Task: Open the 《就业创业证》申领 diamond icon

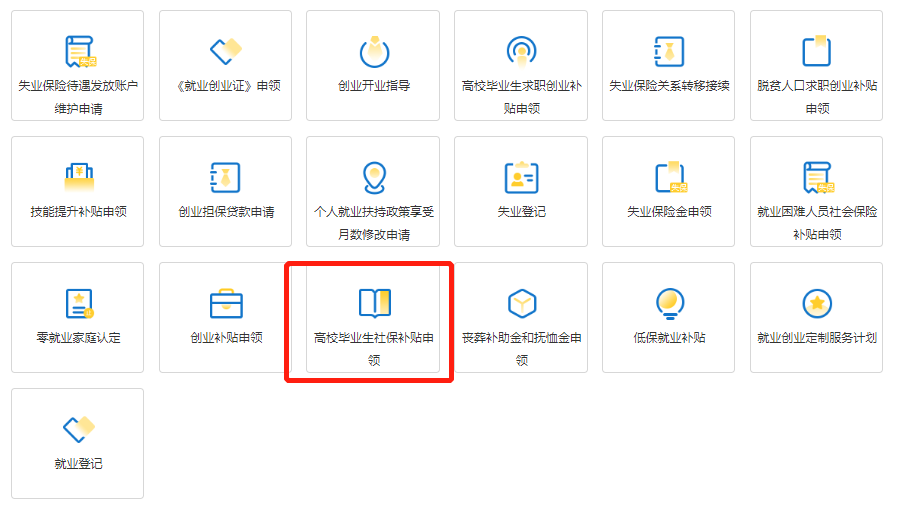Action: [x=226, y=51]
